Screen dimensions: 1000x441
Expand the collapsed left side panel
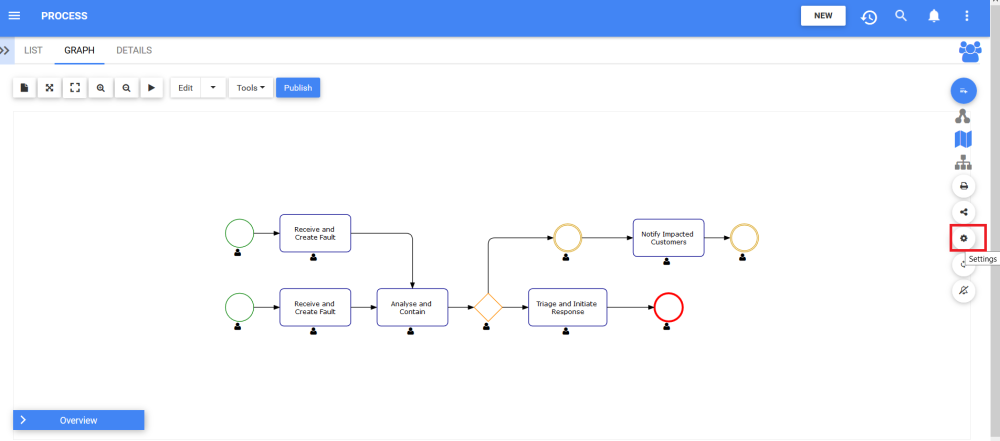(x=6, y=49)
